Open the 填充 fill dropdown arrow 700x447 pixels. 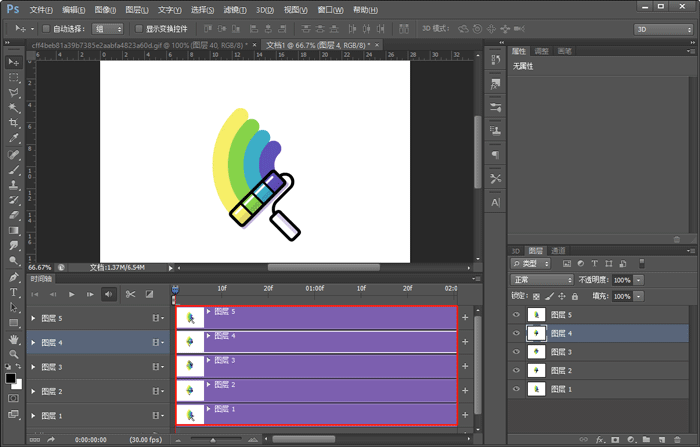pyautogui.click(x=639, y=296)
